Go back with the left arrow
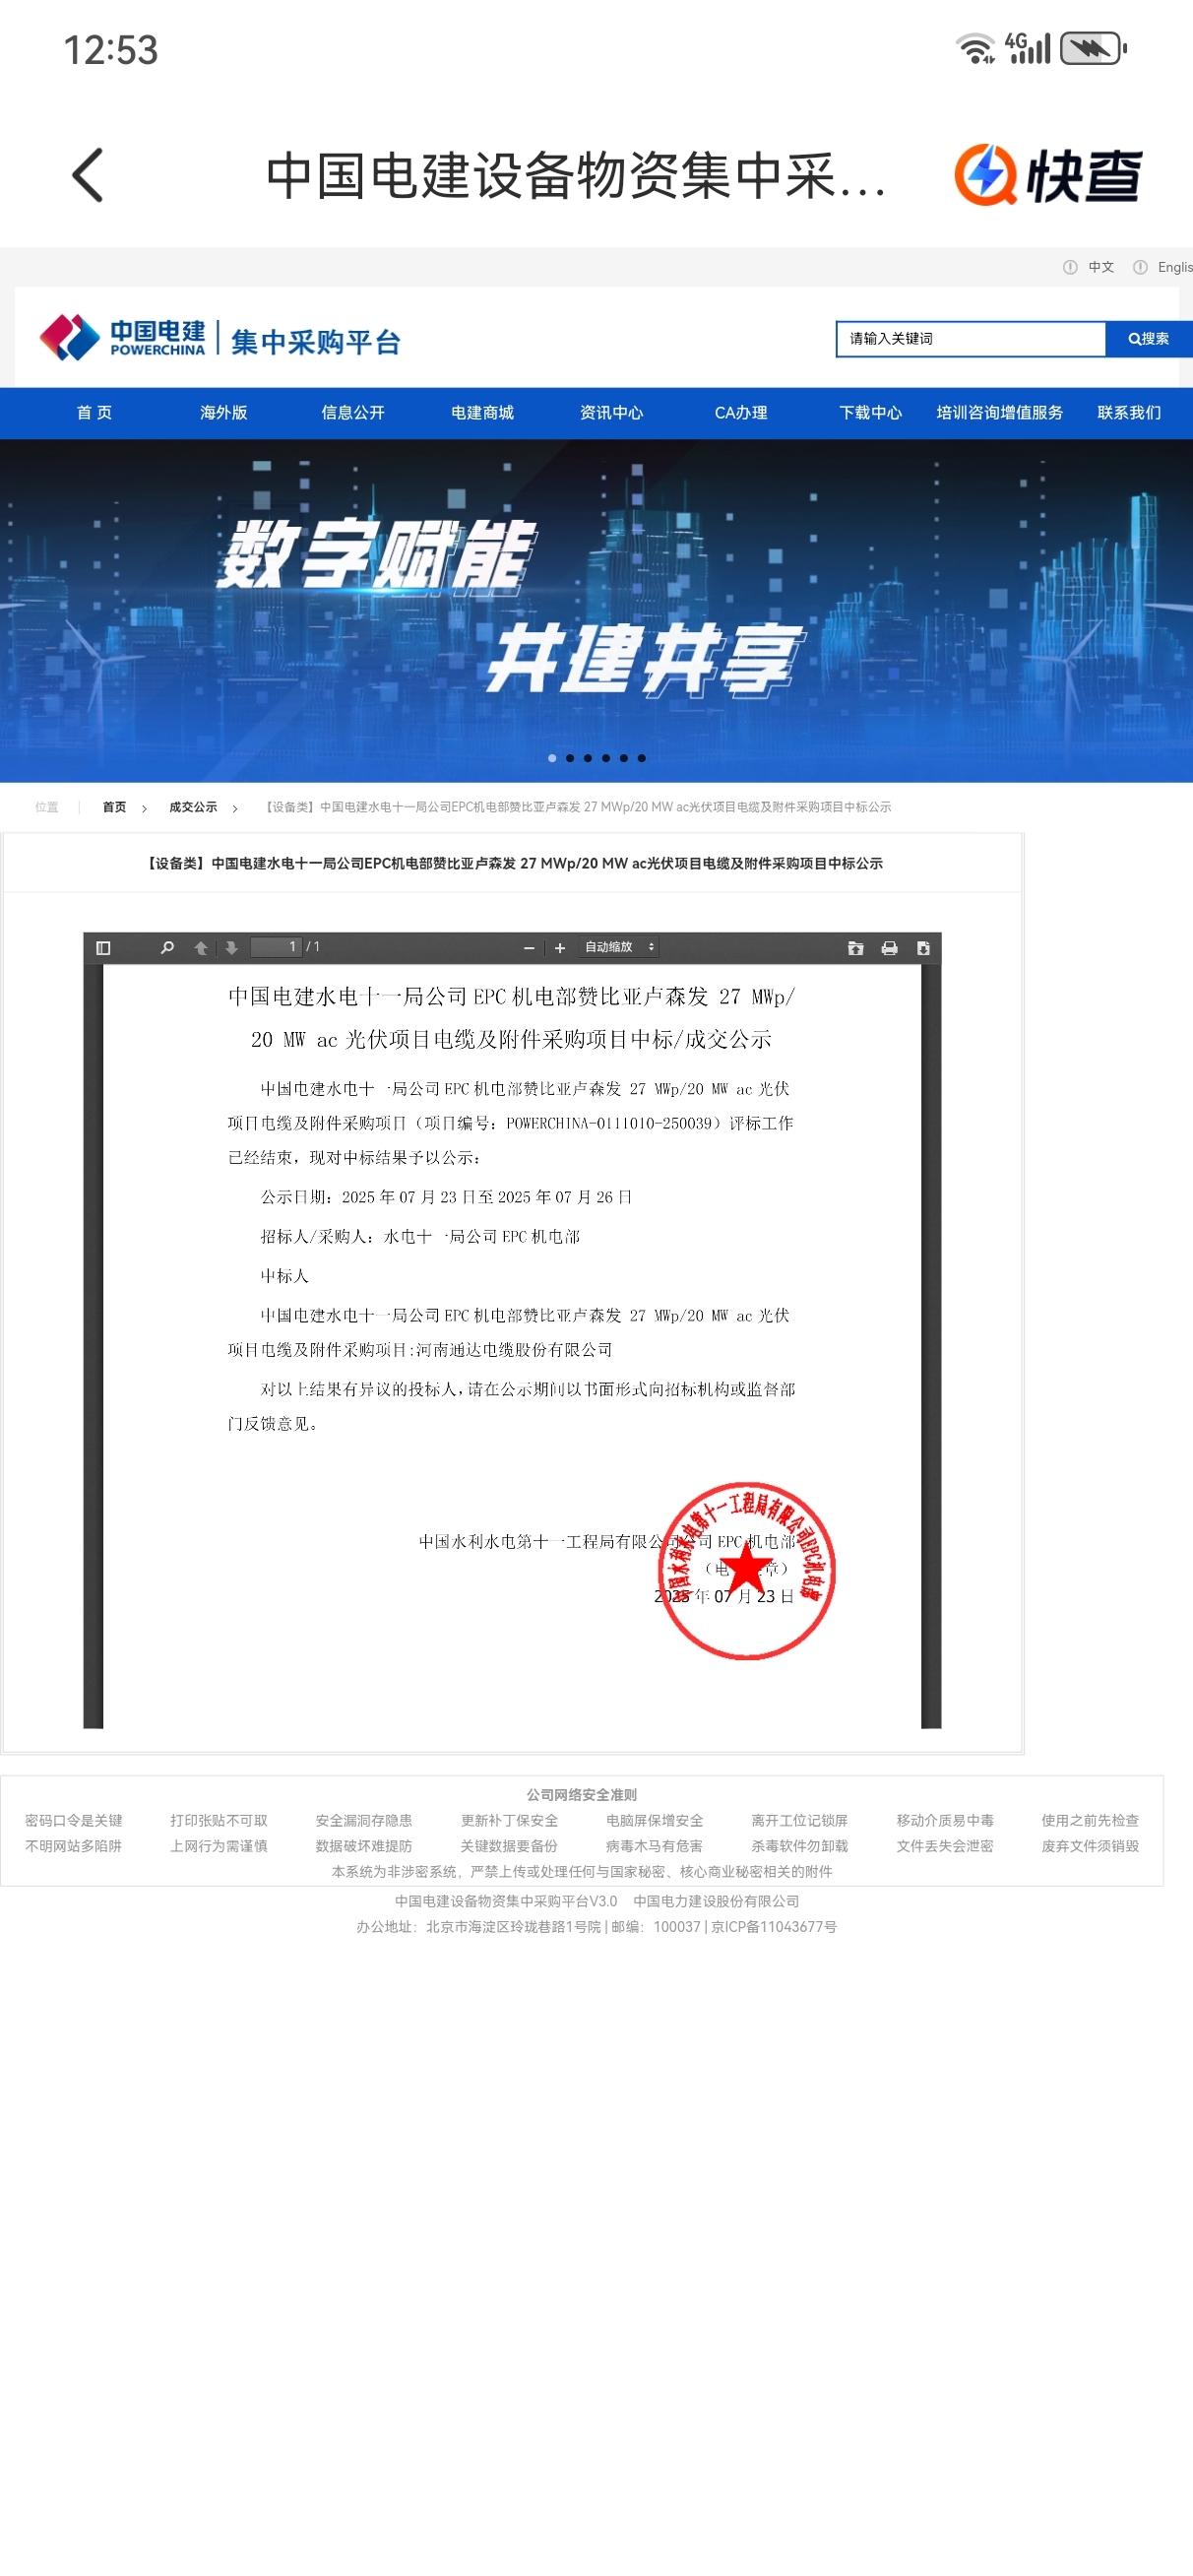This screenshot has height=2576, width=1193. point(88,175)
